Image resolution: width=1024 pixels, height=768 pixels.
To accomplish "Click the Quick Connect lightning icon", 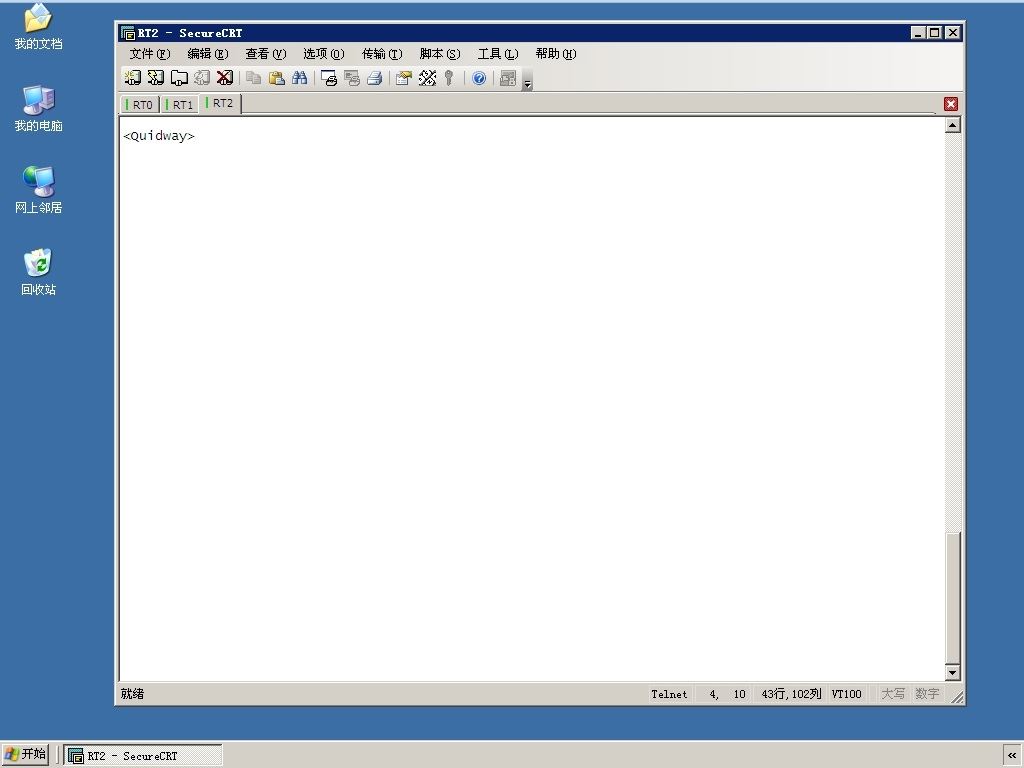I will (155, 78).
